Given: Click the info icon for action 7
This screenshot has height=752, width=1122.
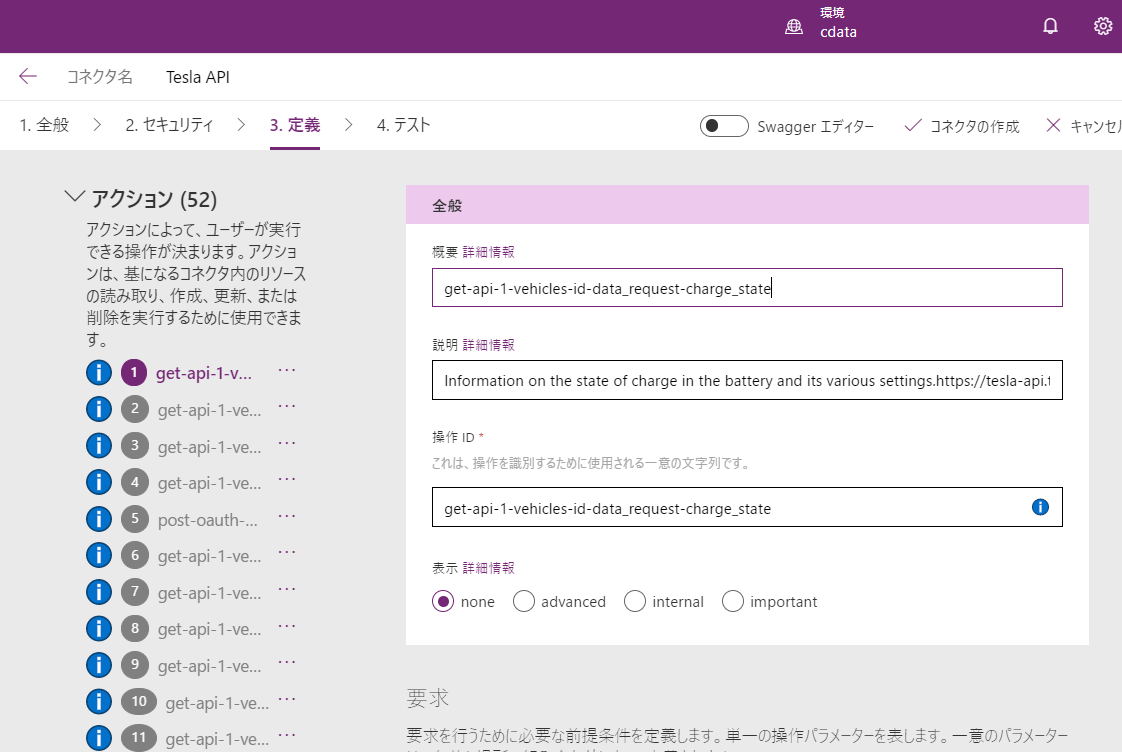Looking at the screenshot, I should 99,592.
